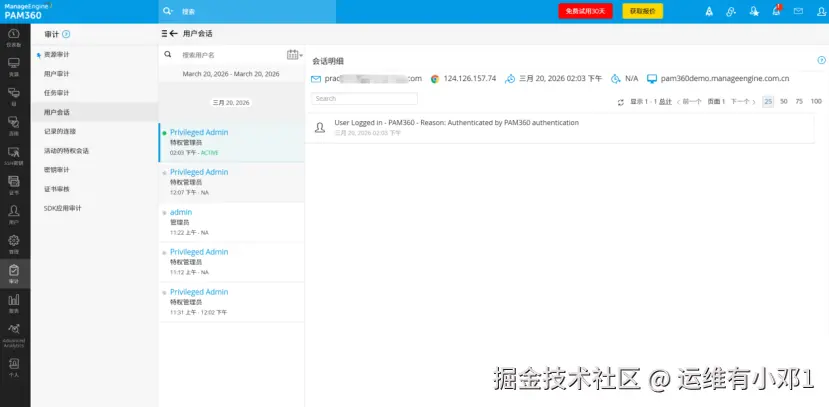Click the 总计 total link

[x=665, y=101]
